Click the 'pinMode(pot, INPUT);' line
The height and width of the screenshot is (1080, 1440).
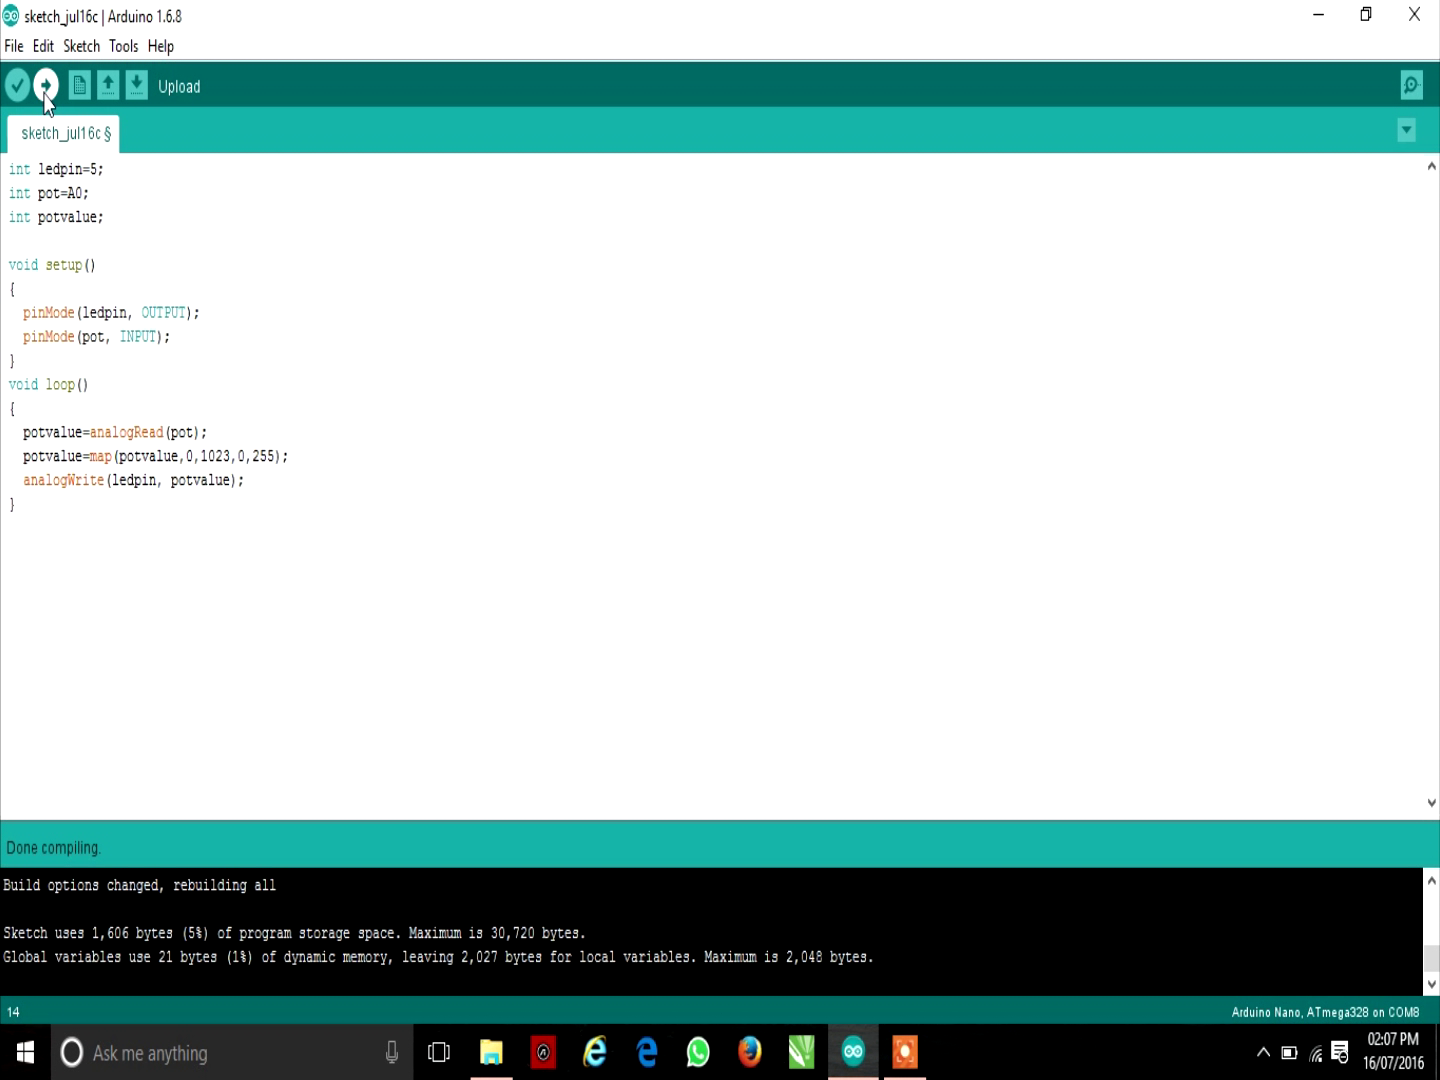tap(96, 337)
